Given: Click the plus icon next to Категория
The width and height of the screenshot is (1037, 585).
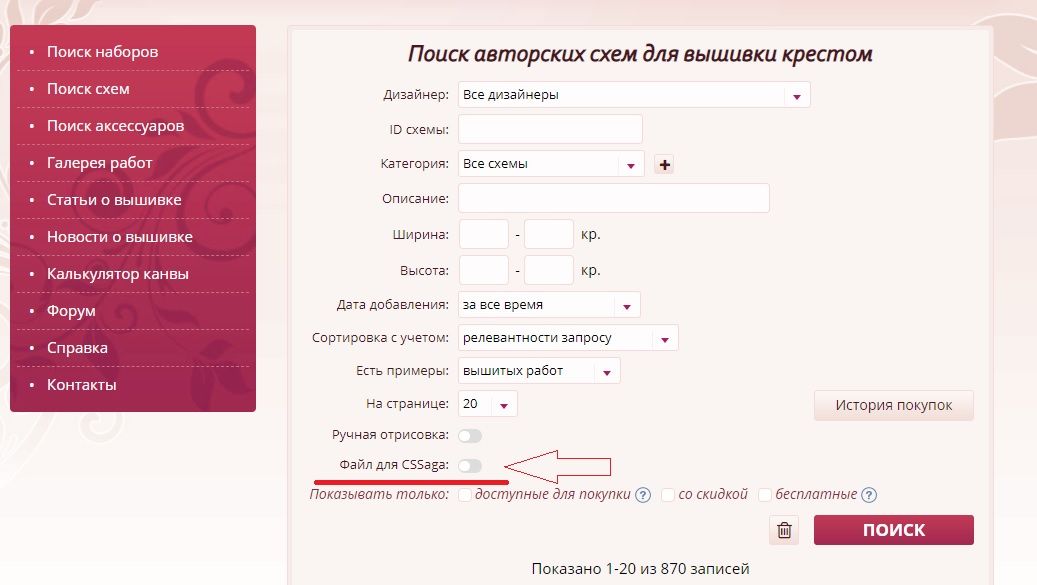Looking at the screenshot, I should [664, 164].
